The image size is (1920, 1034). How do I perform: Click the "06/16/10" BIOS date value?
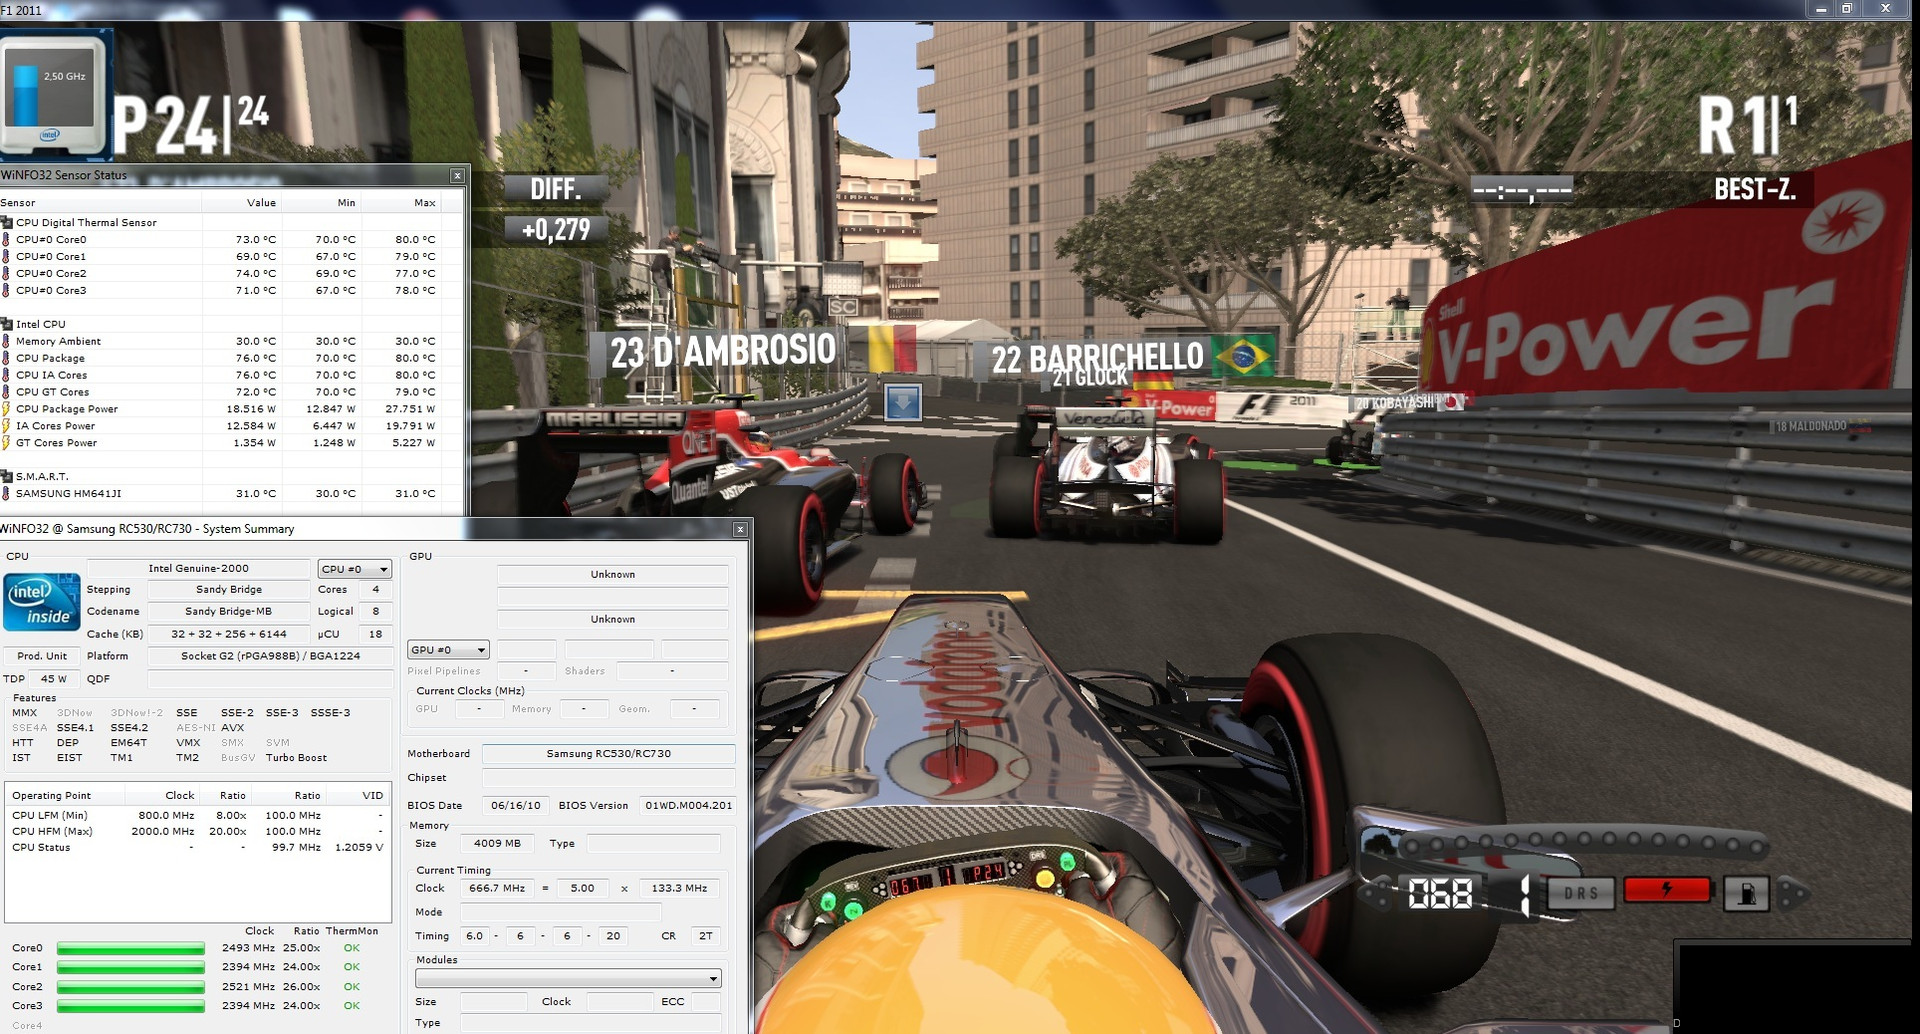[x=515, y=805]
